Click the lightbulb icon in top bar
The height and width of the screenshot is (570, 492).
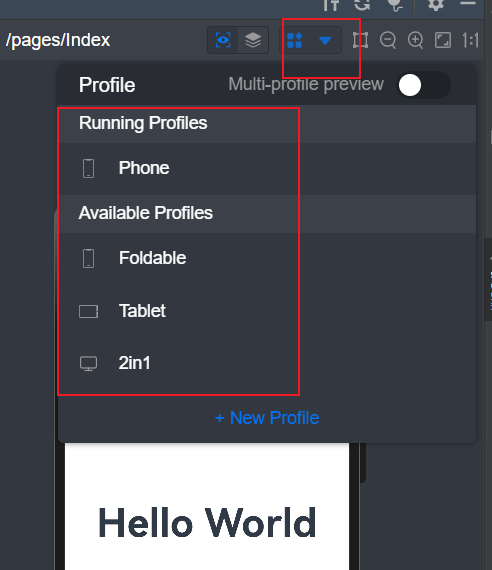[396, 5]
